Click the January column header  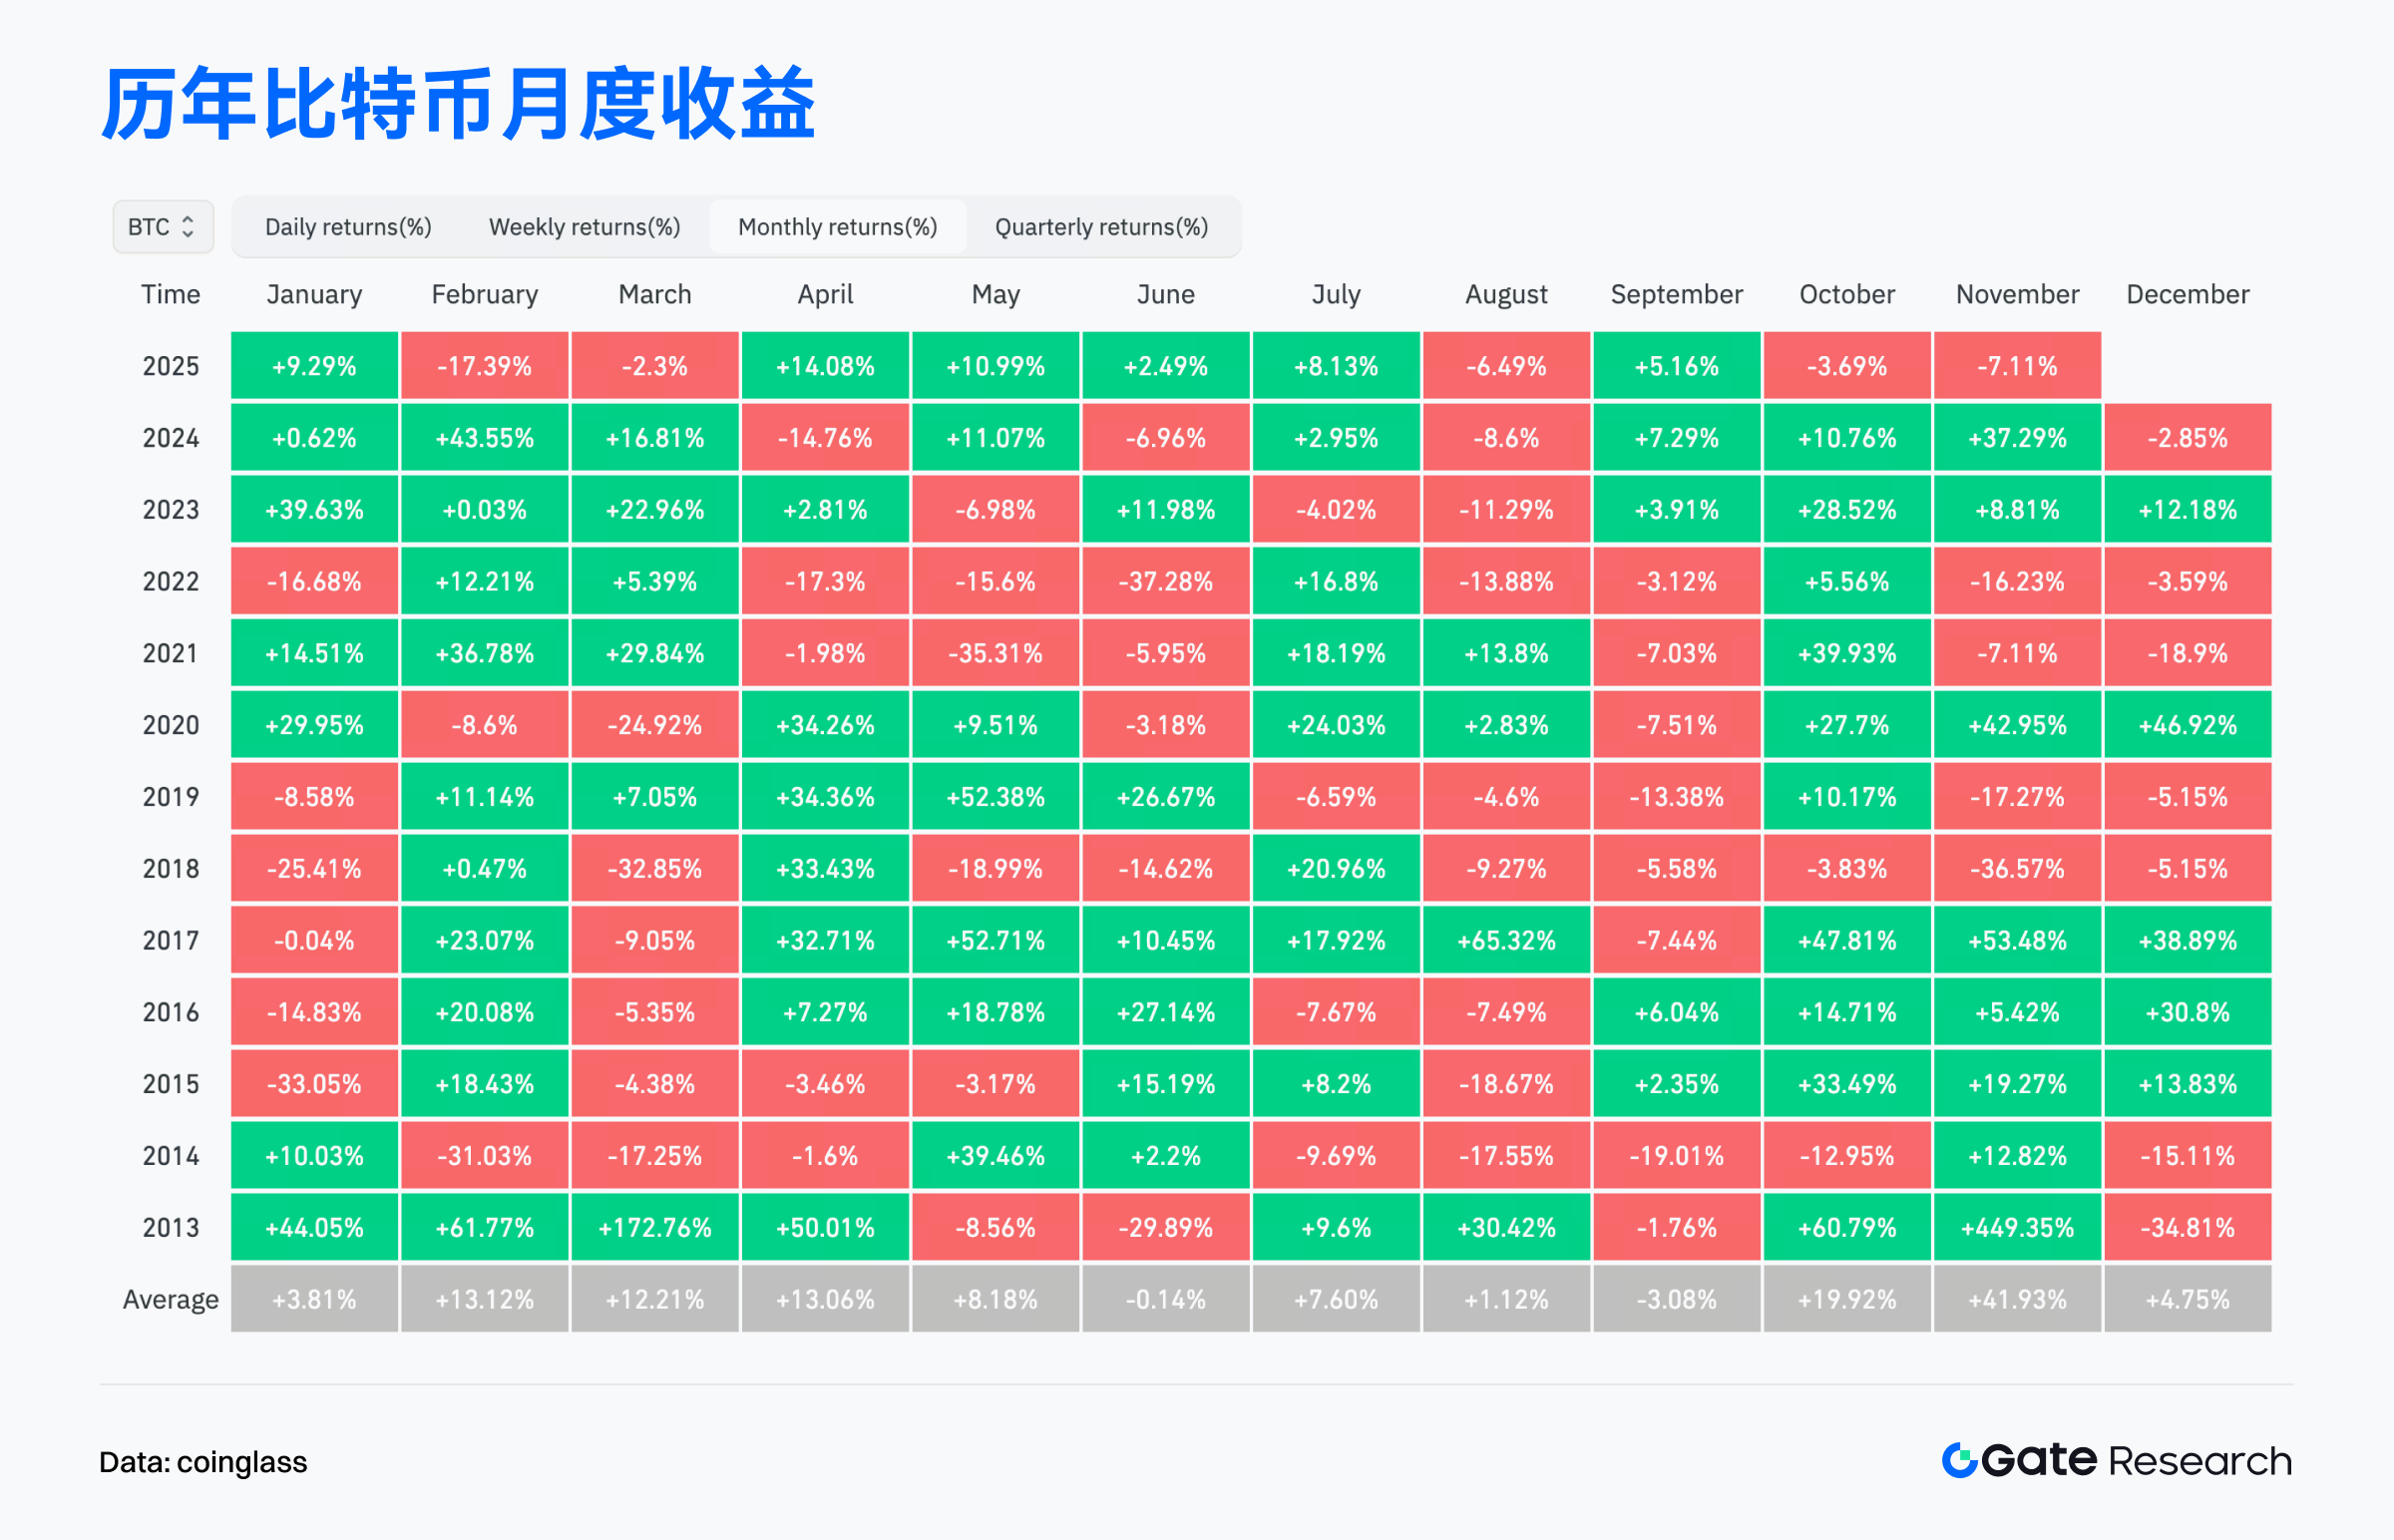(314, 294)
